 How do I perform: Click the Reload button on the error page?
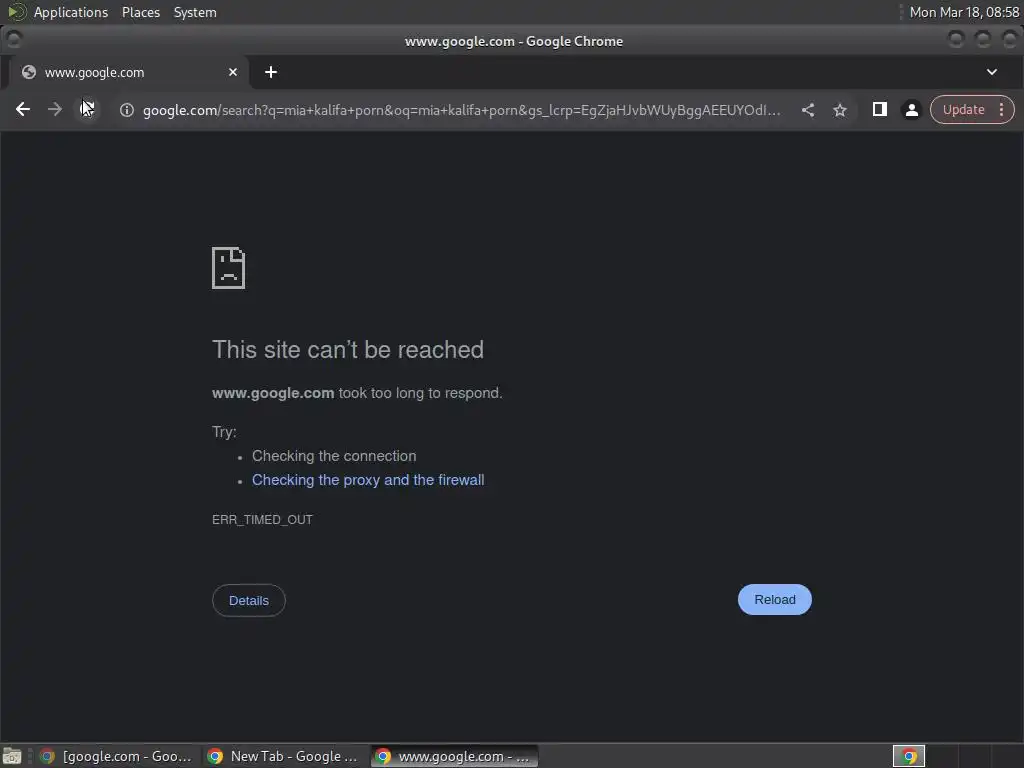point(775,600)
